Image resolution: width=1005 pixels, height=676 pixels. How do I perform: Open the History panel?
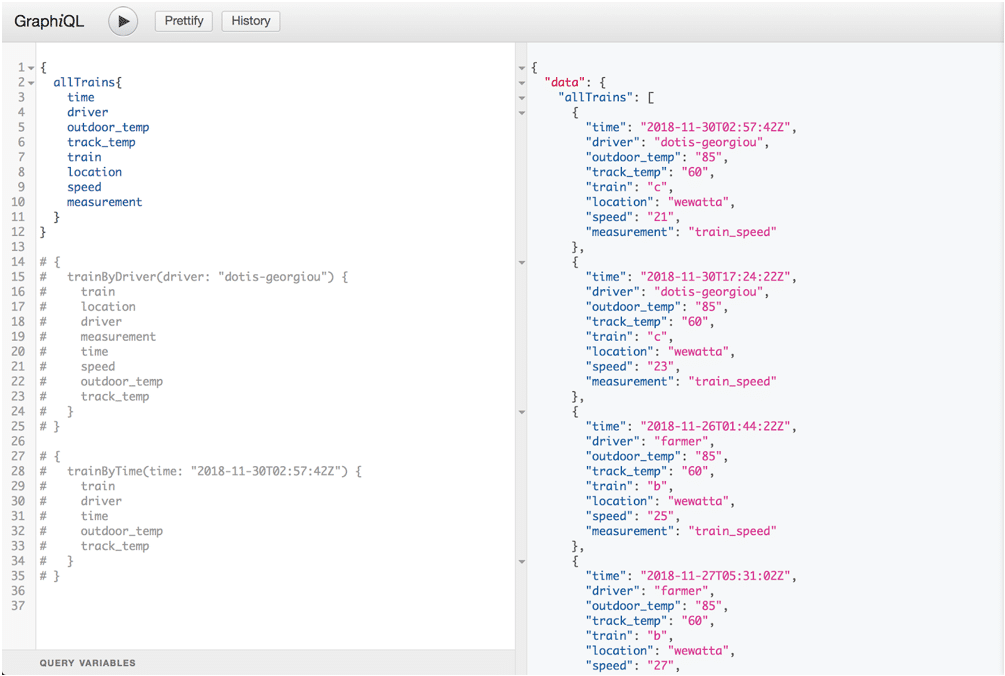click(x=251, y=21)
